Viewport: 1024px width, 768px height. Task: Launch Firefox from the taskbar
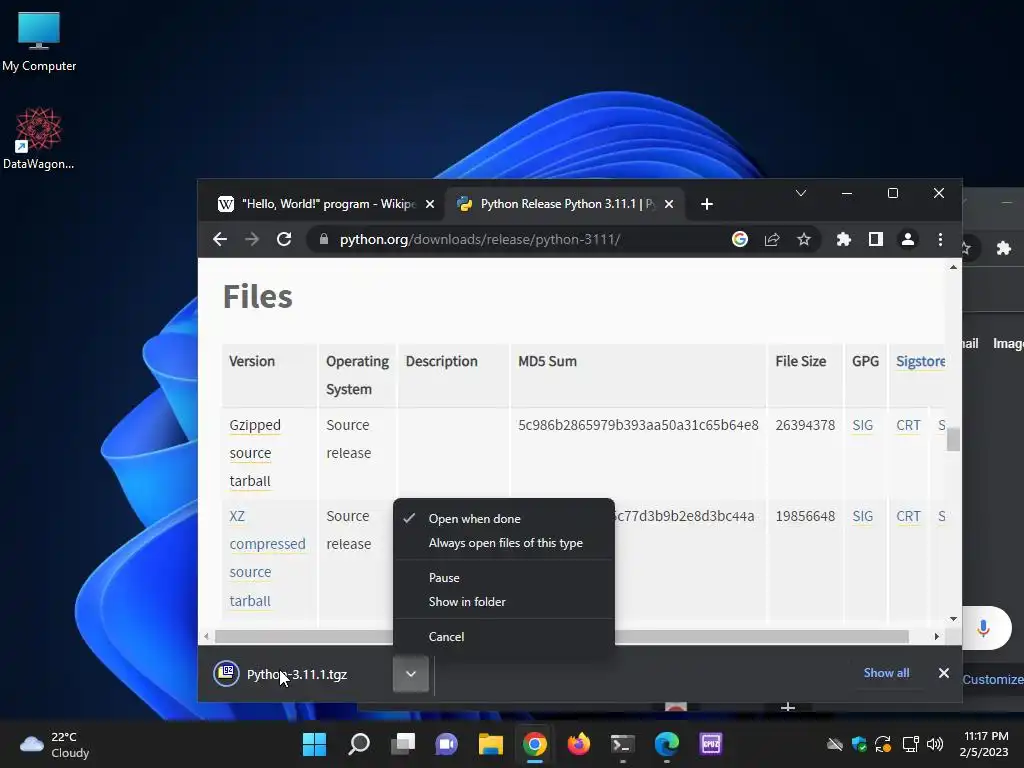[579, 744]
